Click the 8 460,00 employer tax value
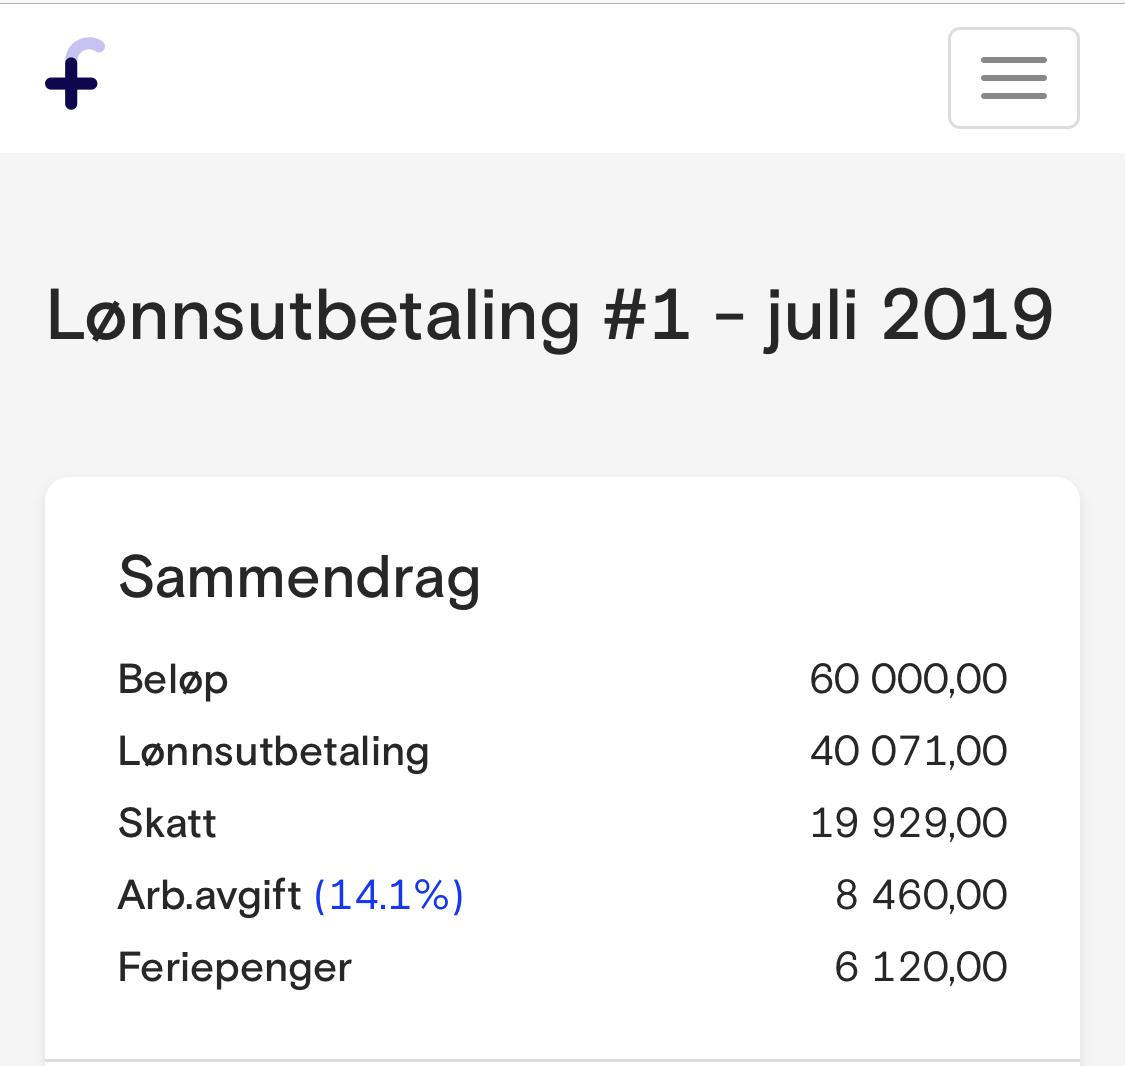 920,895
